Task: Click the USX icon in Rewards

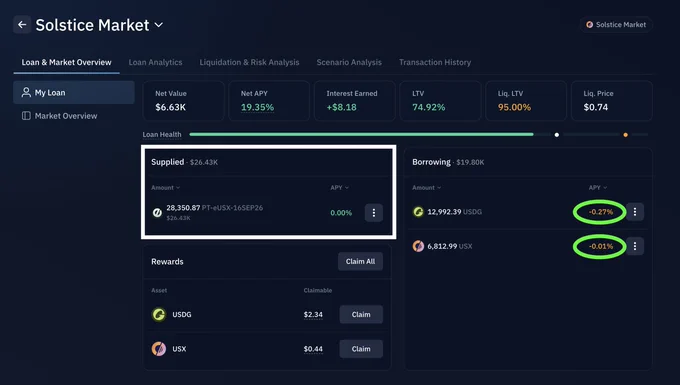Action: click(x=159, y=349)
